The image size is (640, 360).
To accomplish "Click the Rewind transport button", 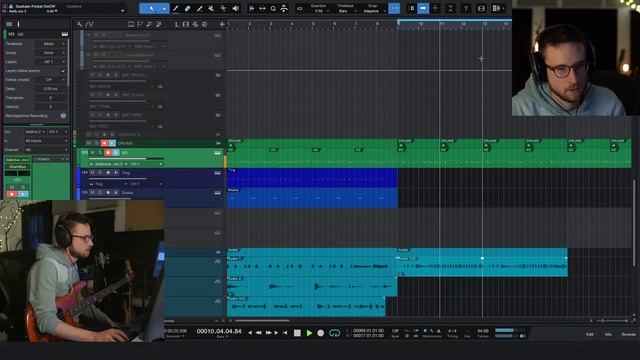I will 259,333.
